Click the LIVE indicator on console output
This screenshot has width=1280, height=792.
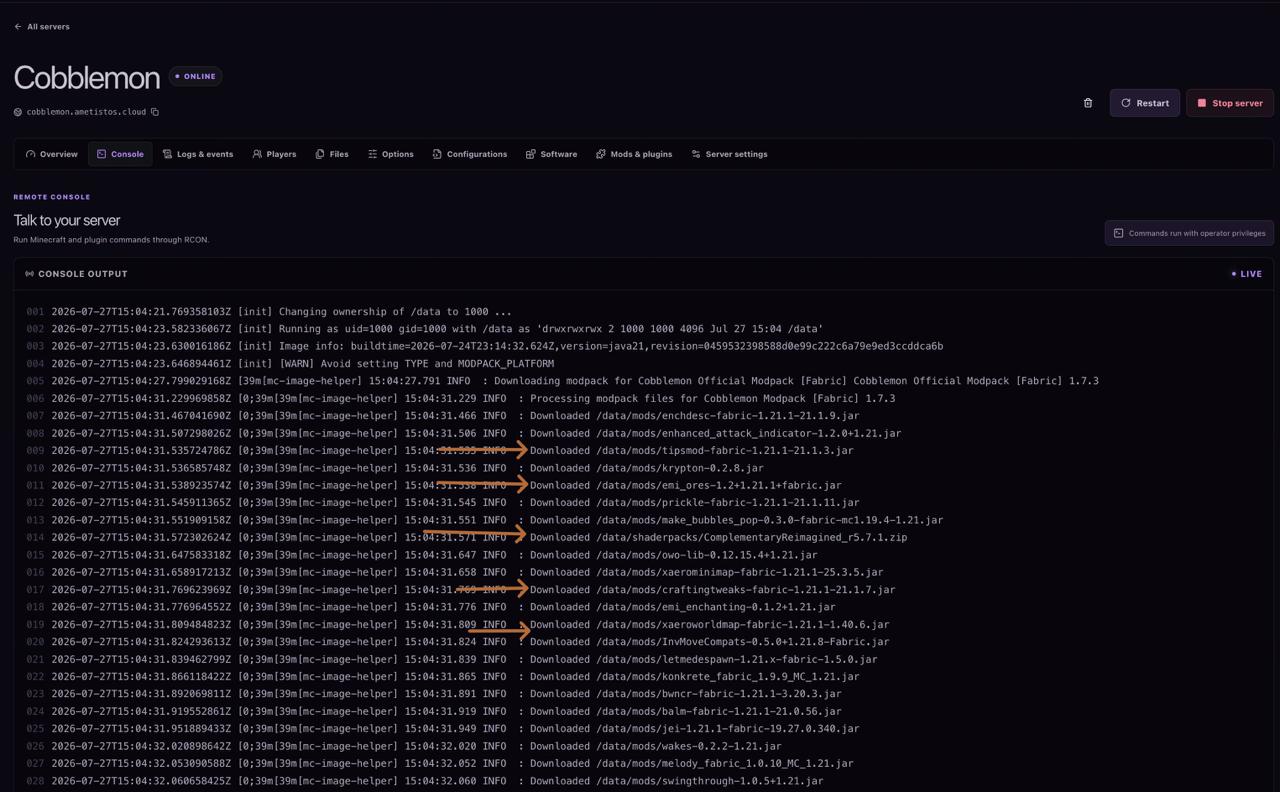click(1247, 274)
